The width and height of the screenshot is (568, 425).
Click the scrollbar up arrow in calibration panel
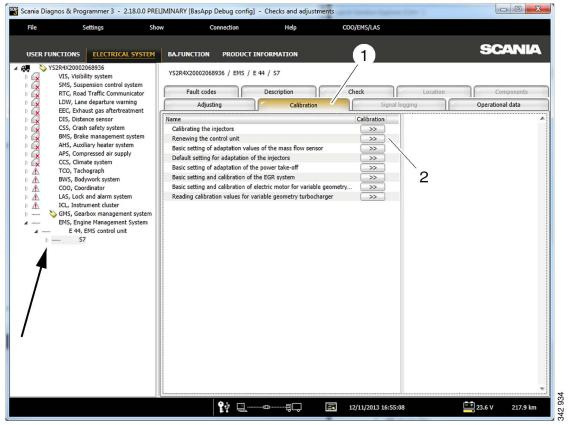(x=542, y=118)
